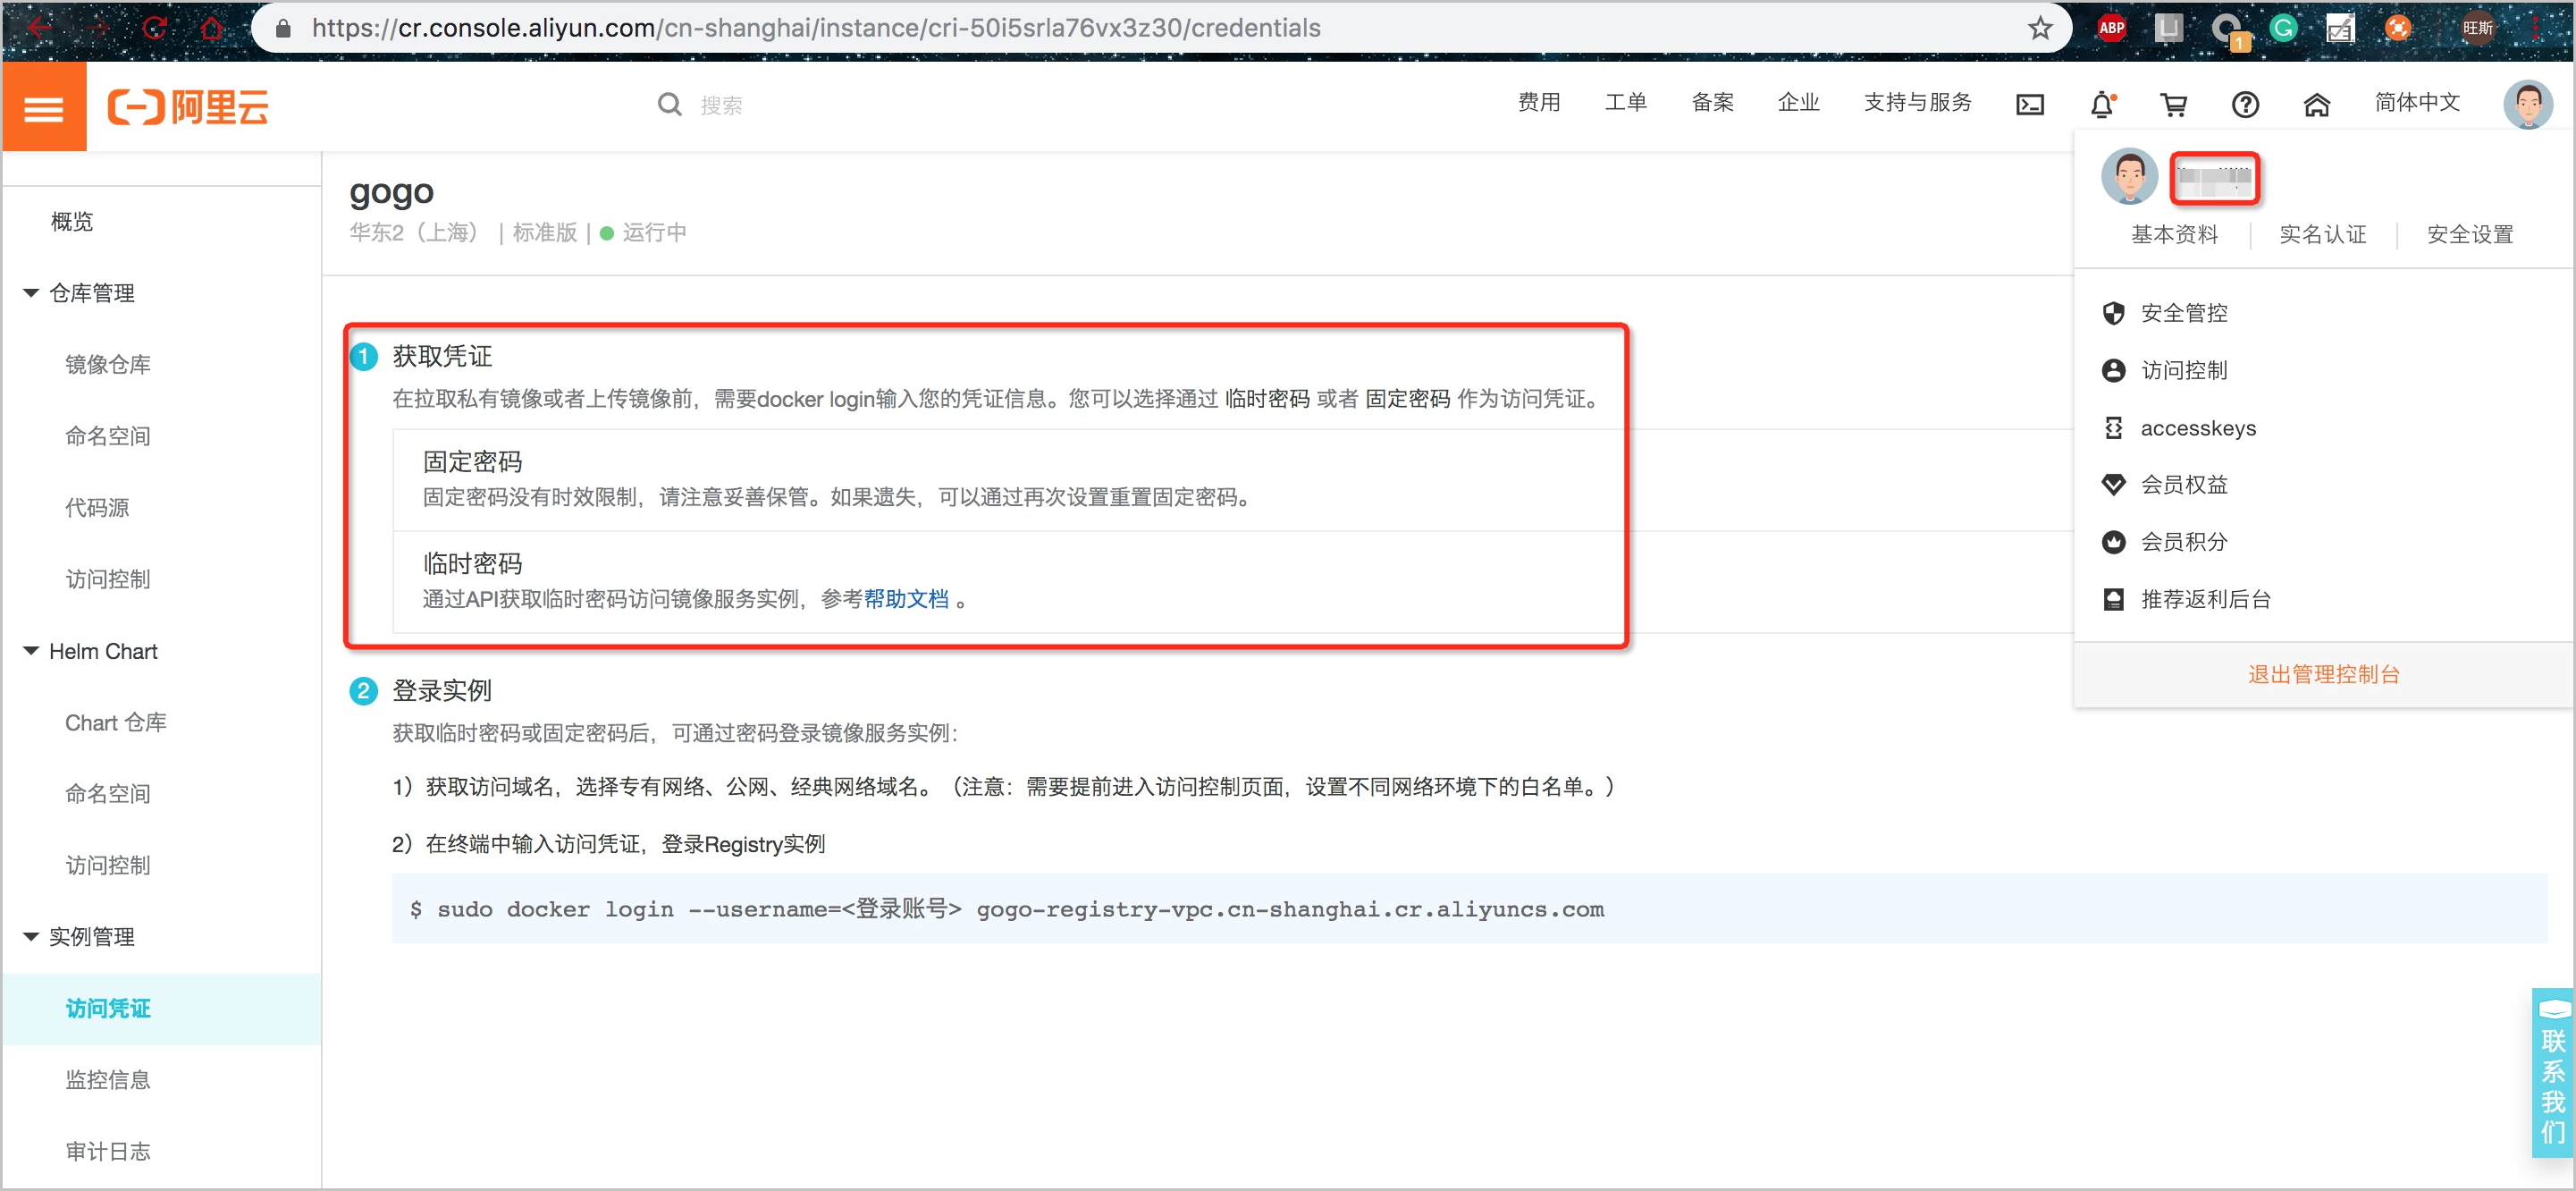Click the 会员权益 diamond icon
This screenshot has width=2576, height=1191.
2112,485
